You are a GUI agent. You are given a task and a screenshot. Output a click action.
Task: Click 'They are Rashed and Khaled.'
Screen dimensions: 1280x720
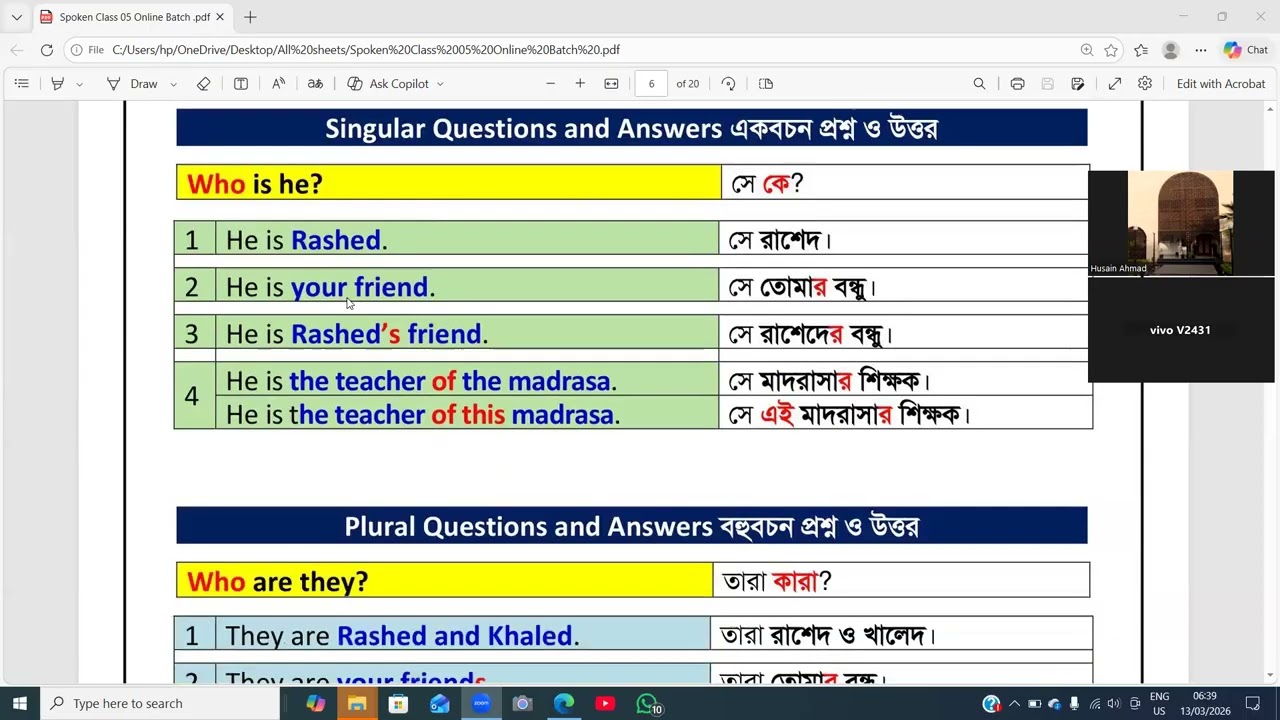(x=402, y=636)
